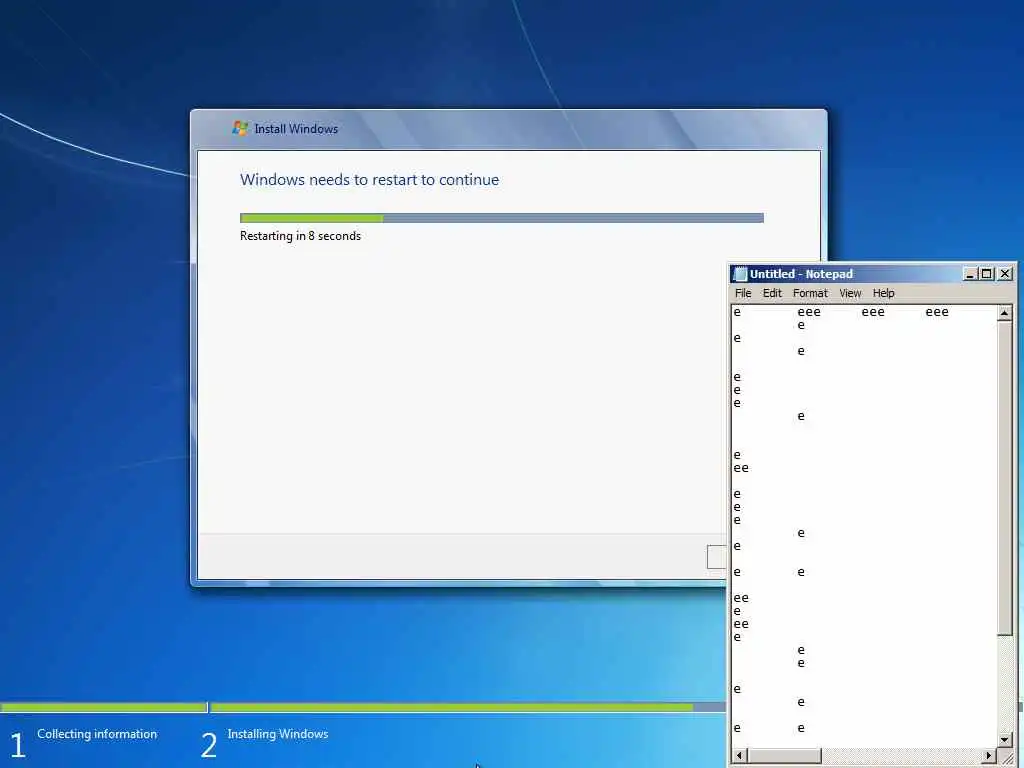Open the Format menu in Notepad
This screenshot has width=1024, height=768.
[810, 293]
